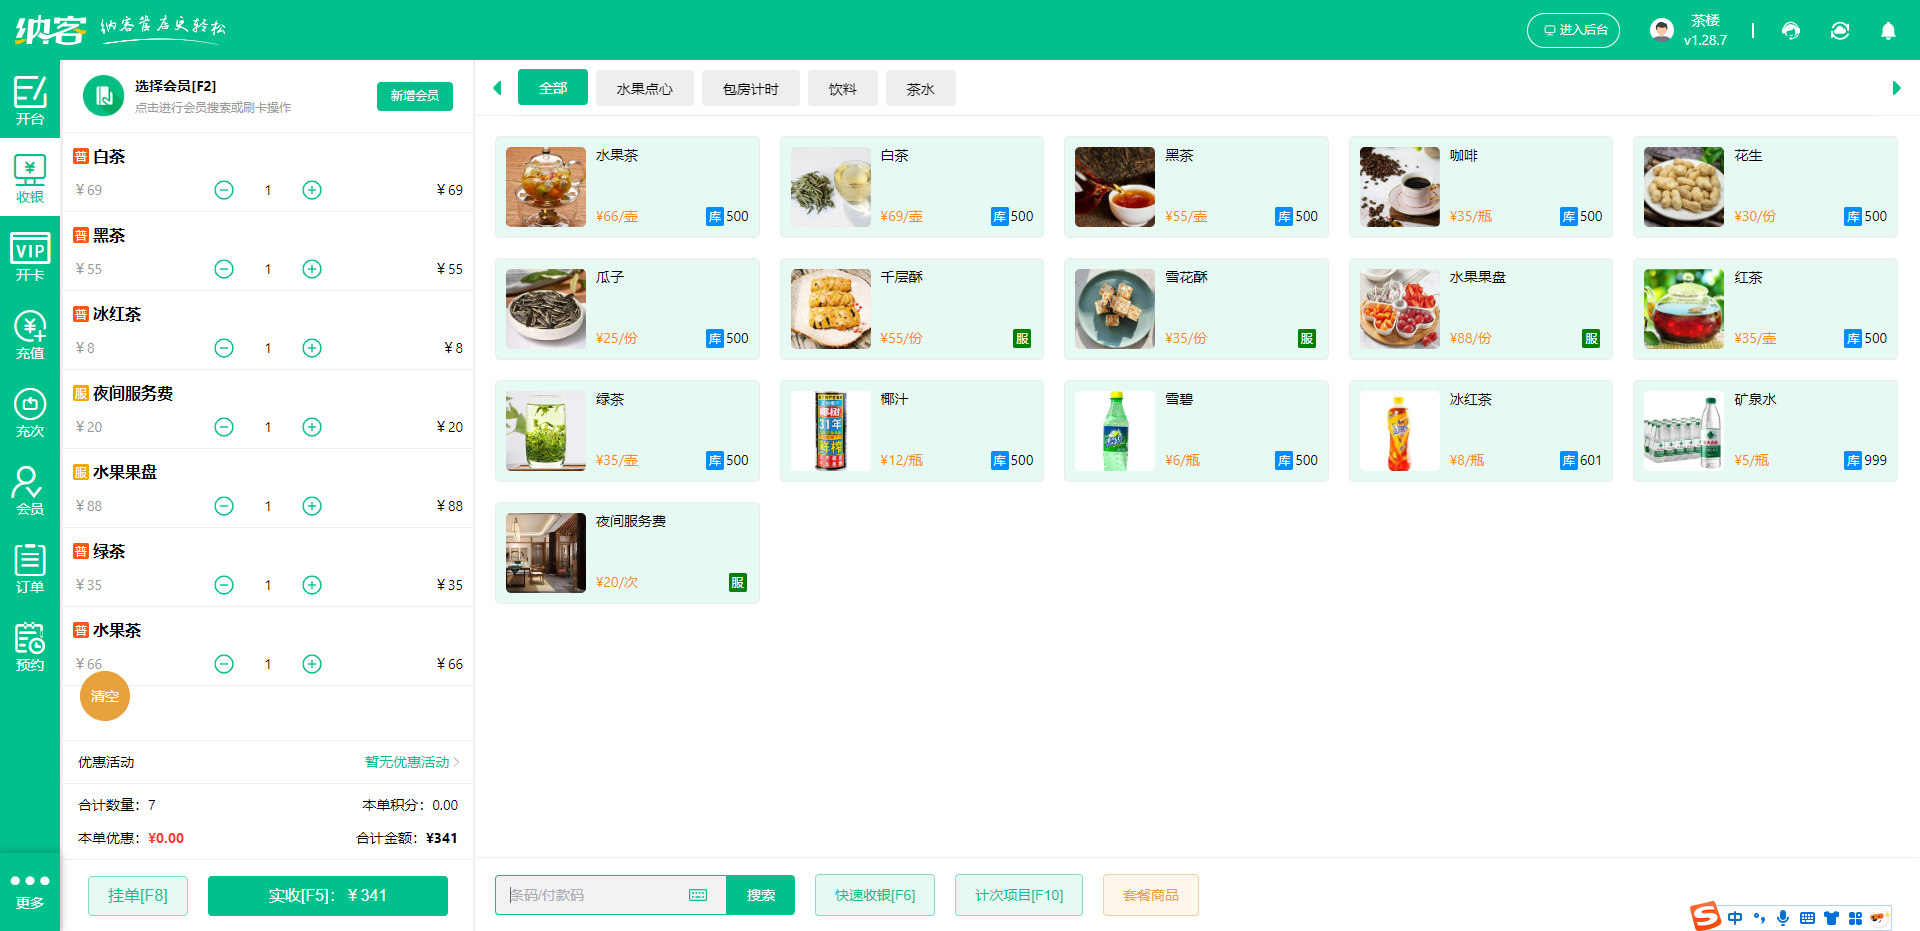The image size is (1920, 931).
Task: Increase quantity of 白茶
Action: [x=312, y=190]
